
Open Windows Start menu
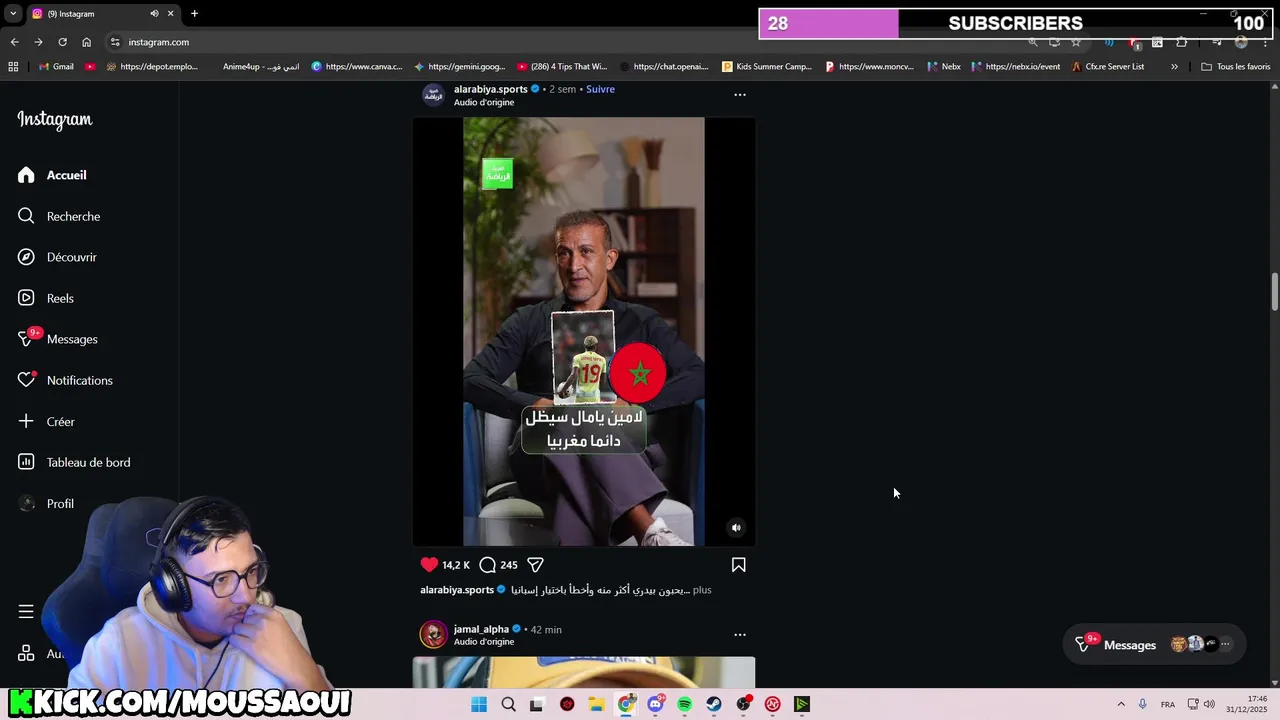click(x=479, y=704)
